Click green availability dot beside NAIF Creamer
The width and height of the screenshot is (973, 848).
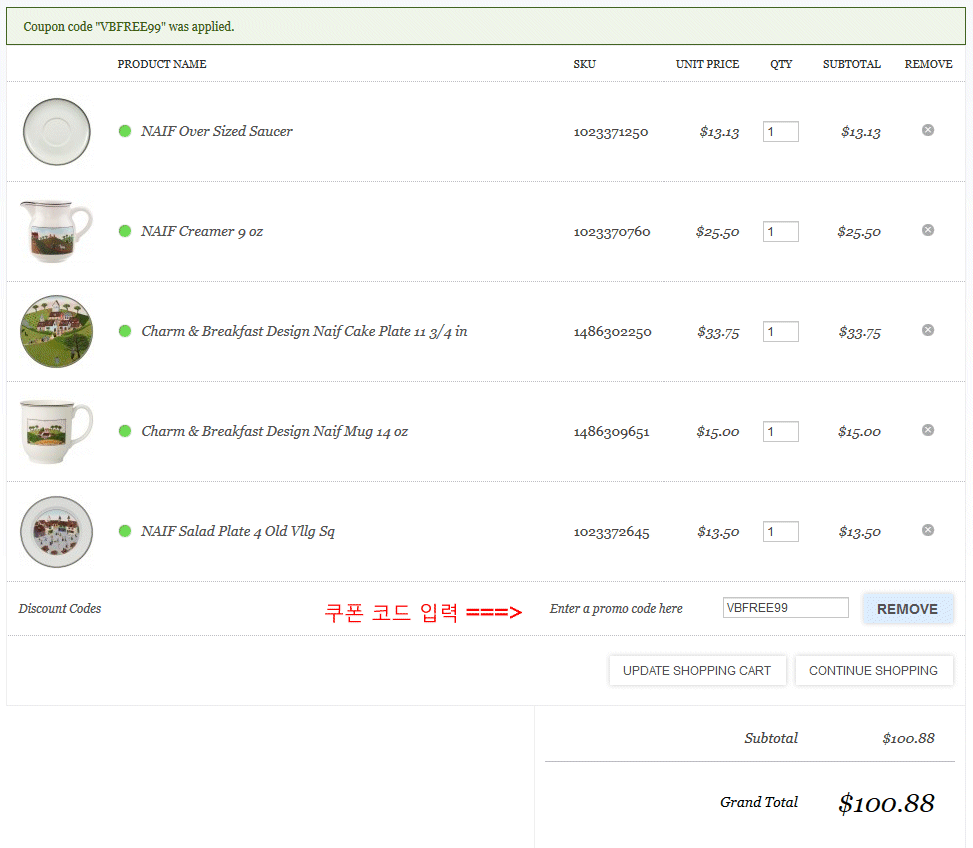125,231
